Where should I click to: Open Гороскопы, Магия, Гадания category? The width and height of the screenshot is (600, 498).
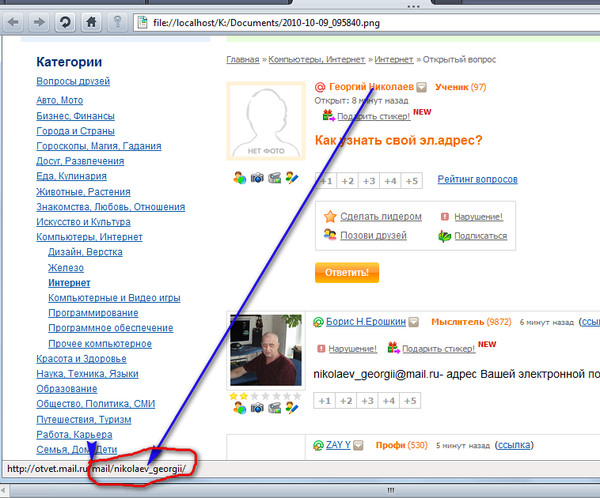coord(99,146)
